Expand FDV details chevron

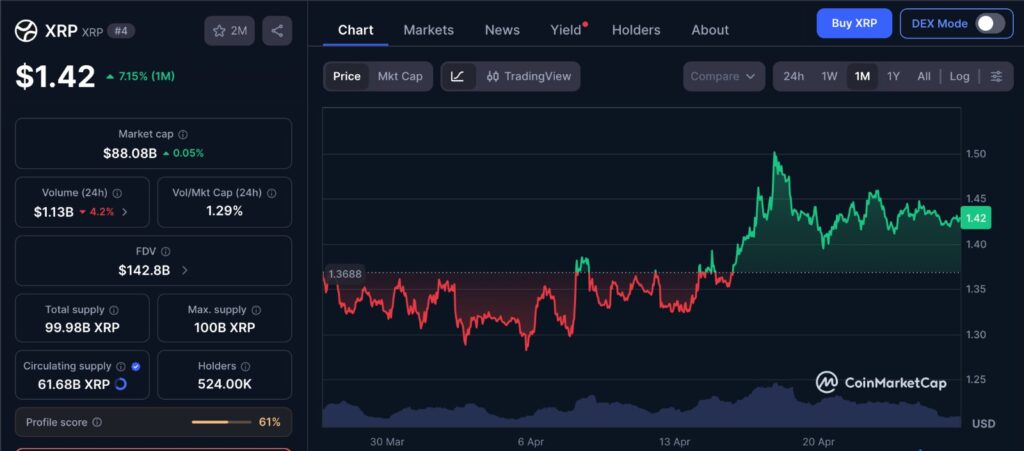(x=184, y=270)
